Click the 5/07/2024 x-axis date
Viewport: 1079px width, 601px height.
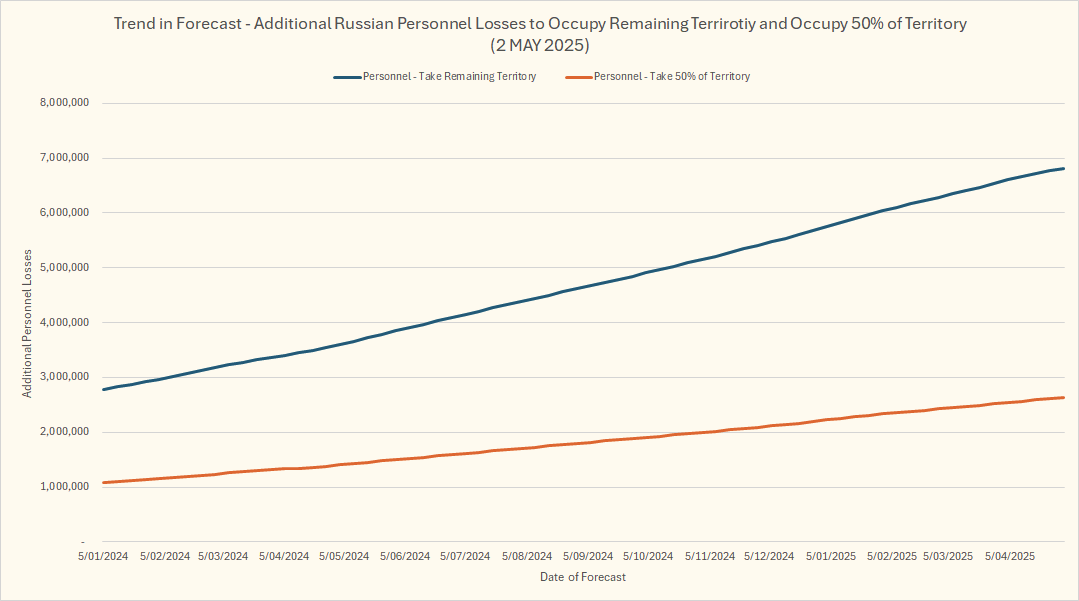[466, 556]
